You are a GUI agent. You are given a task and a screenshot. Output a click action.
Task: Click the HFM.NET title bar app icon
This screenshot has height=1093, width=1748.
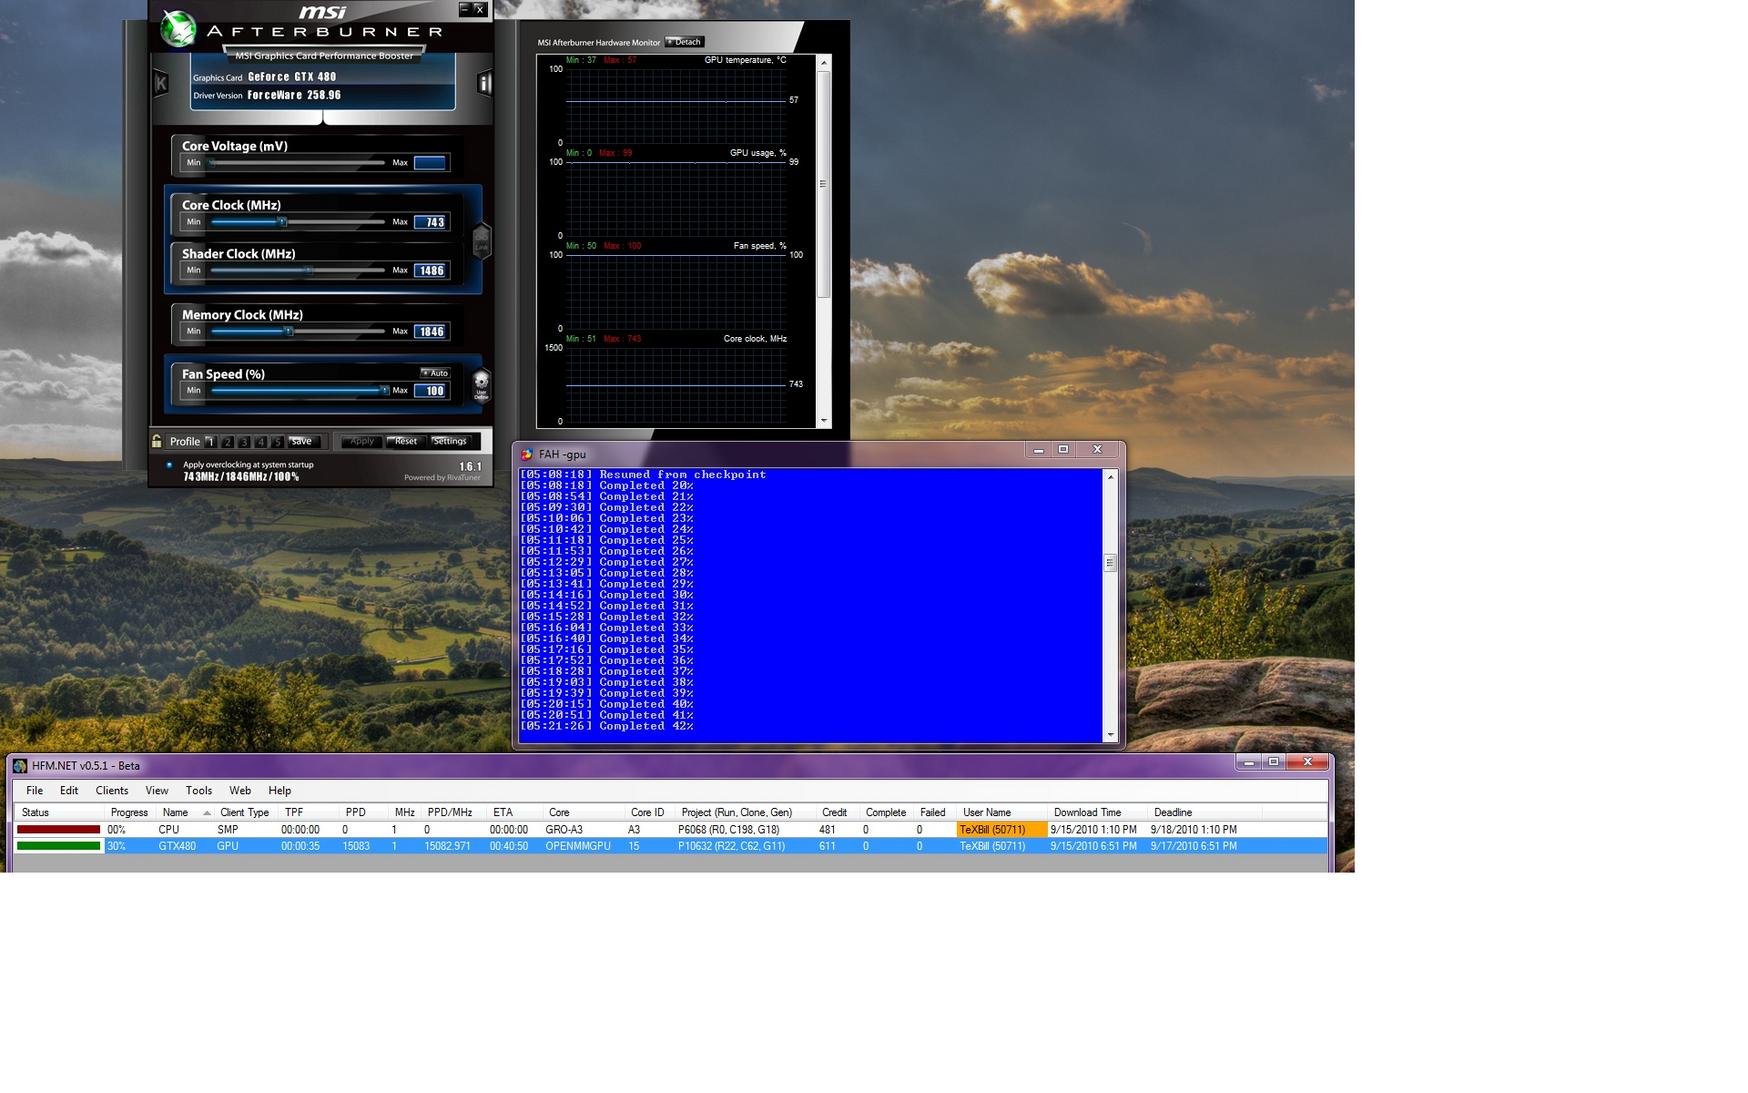(20, 766)
